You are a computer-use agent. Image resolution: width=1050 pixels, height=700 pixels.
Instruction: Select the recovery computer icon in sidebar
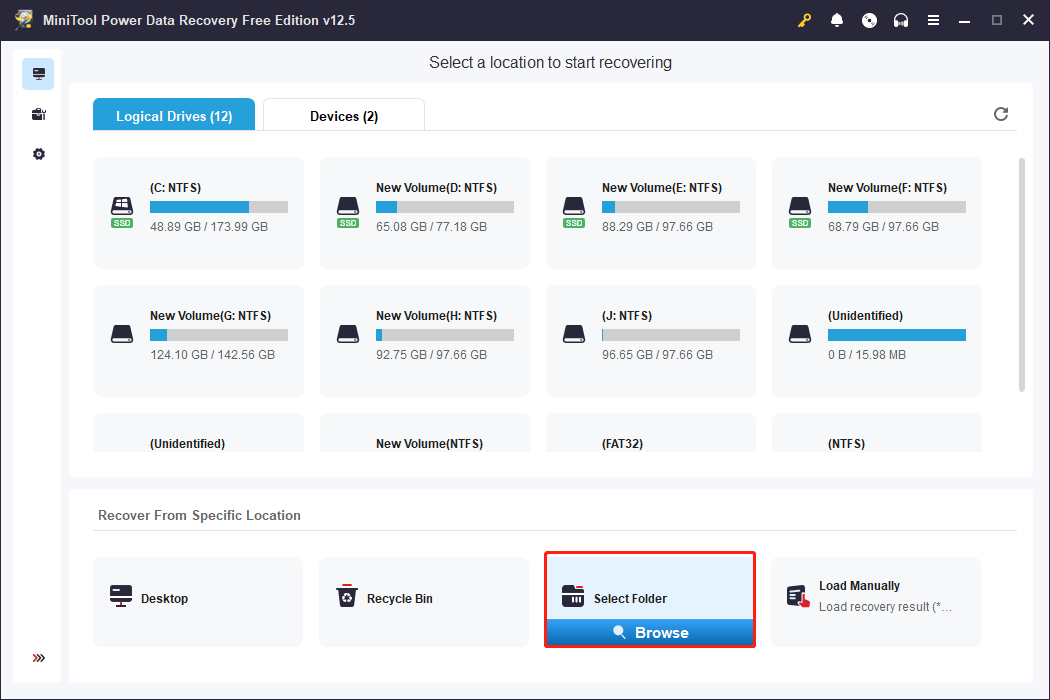(x=39, y=74)
